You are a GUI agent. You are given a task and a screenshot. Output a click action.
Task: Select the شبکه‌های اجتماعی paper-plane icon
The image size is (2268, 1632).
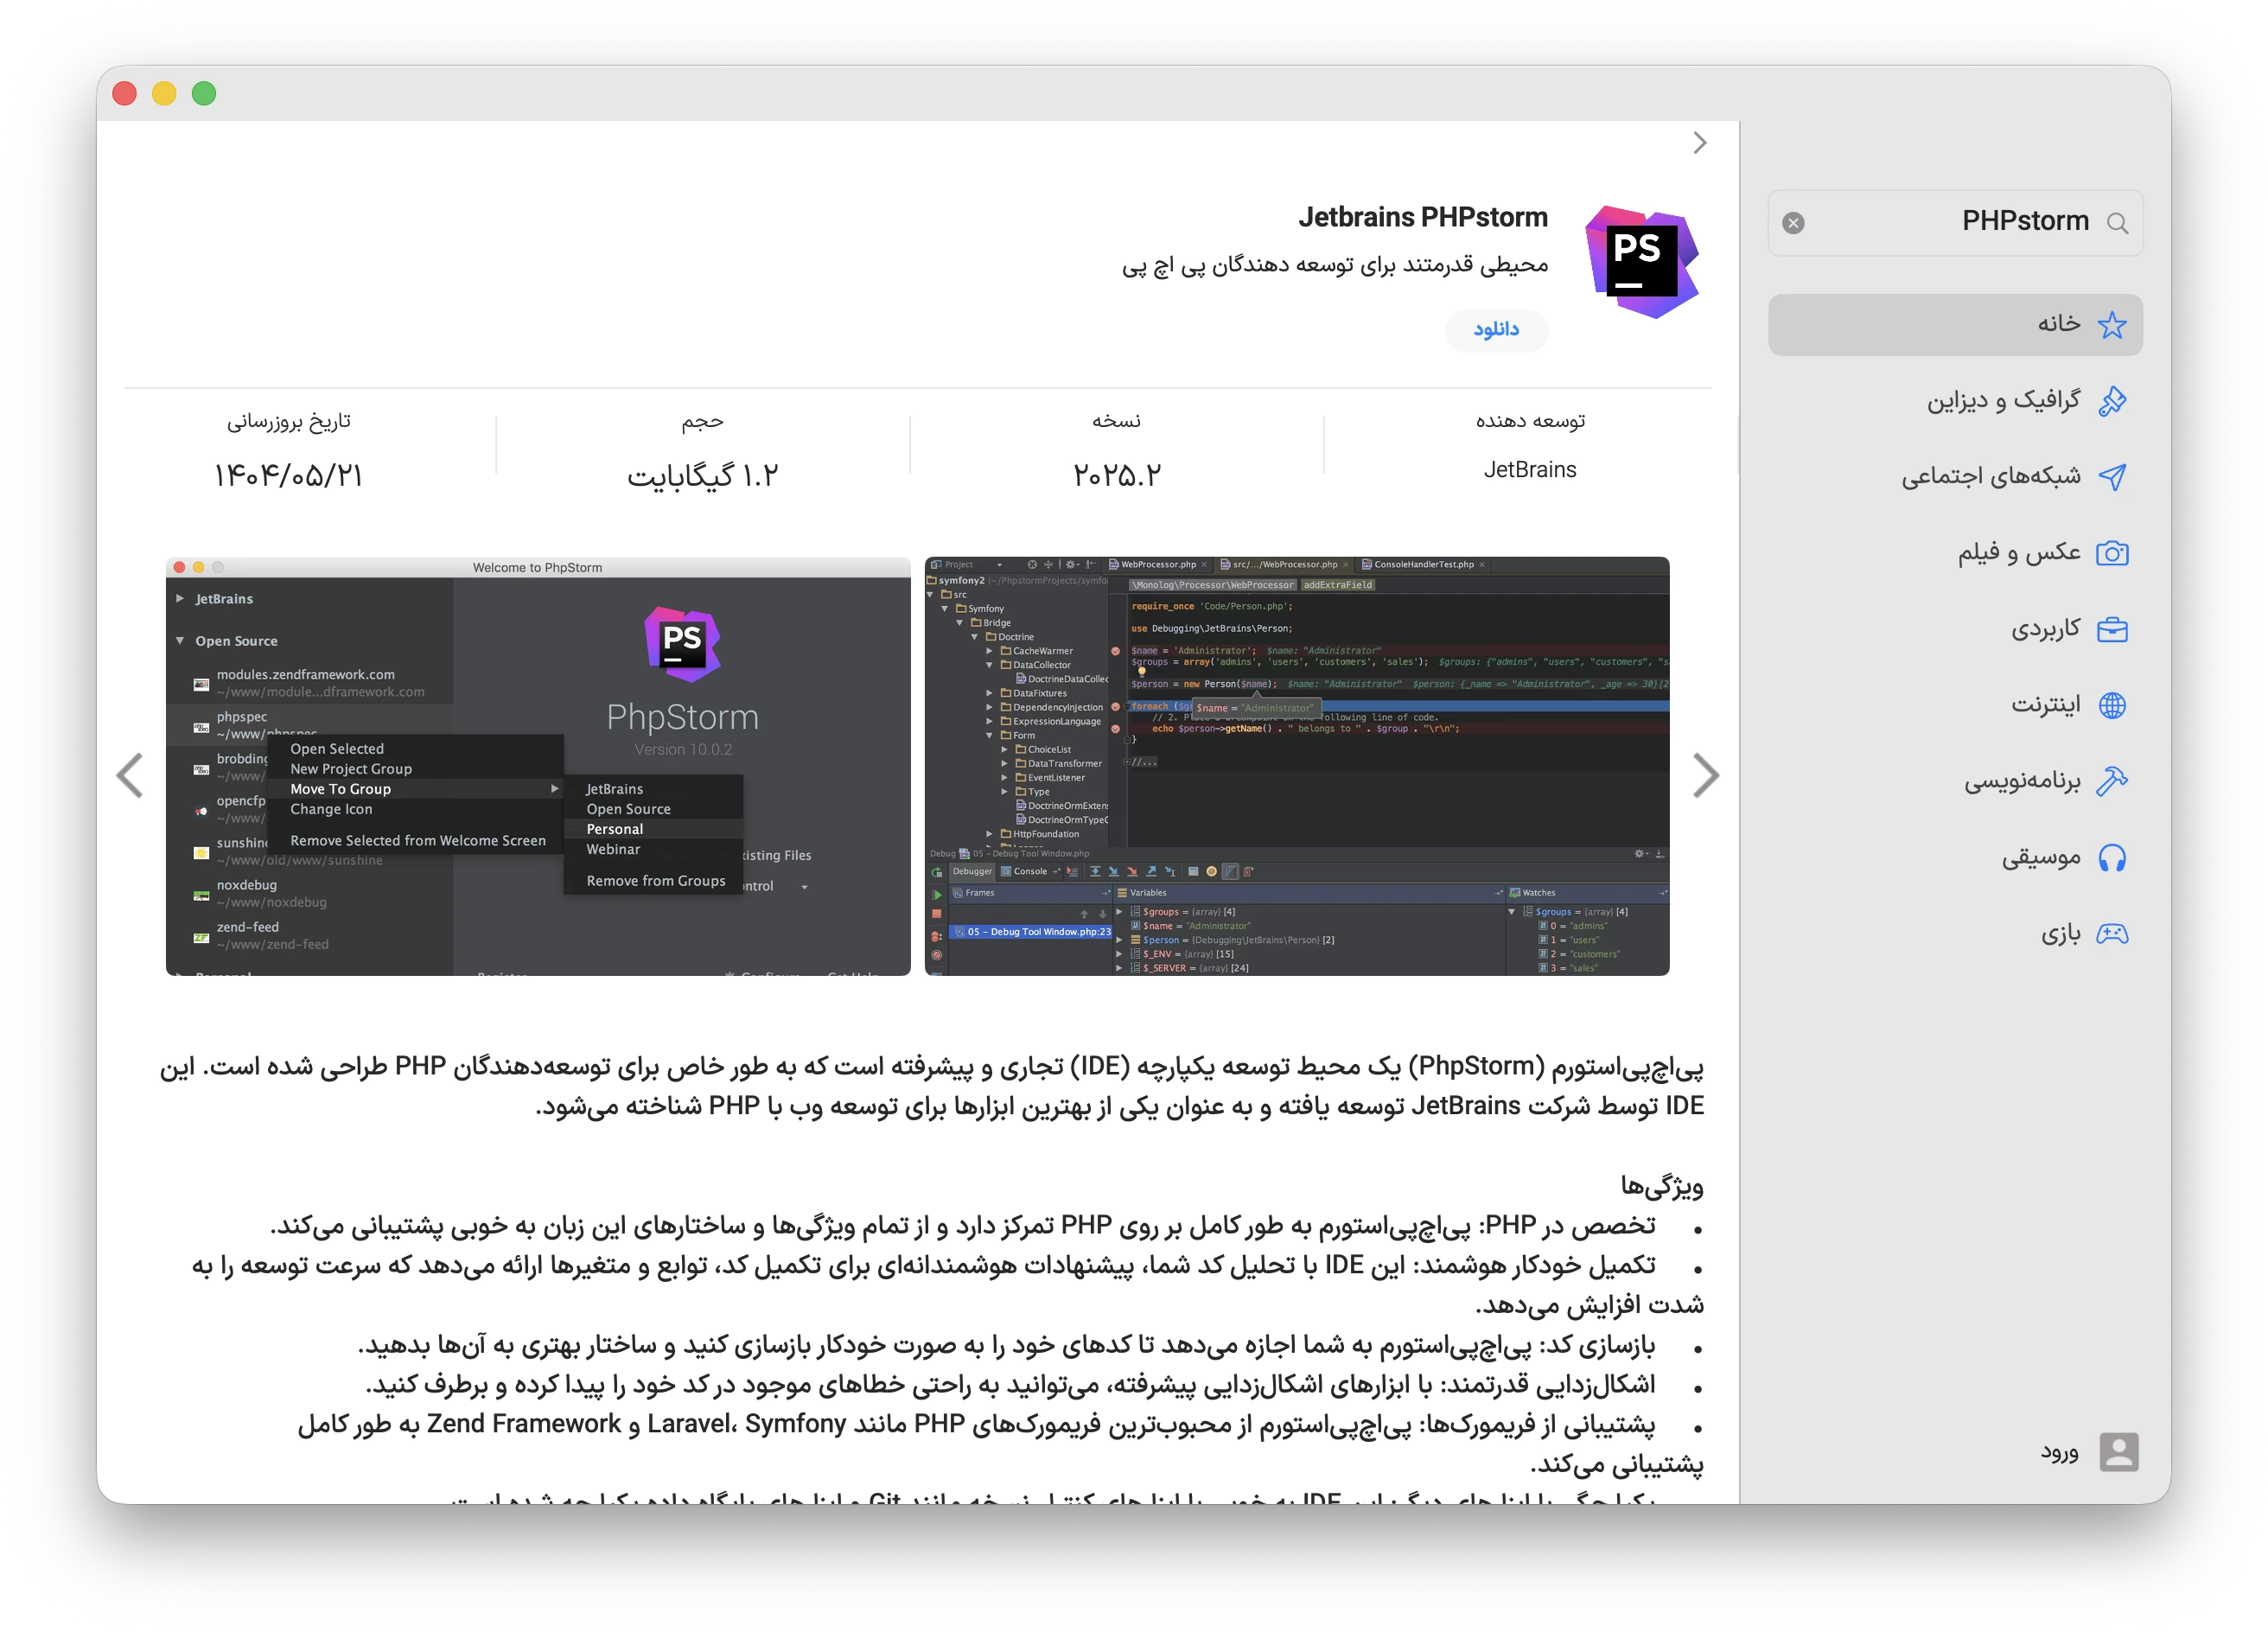[x=2113, y=476]
